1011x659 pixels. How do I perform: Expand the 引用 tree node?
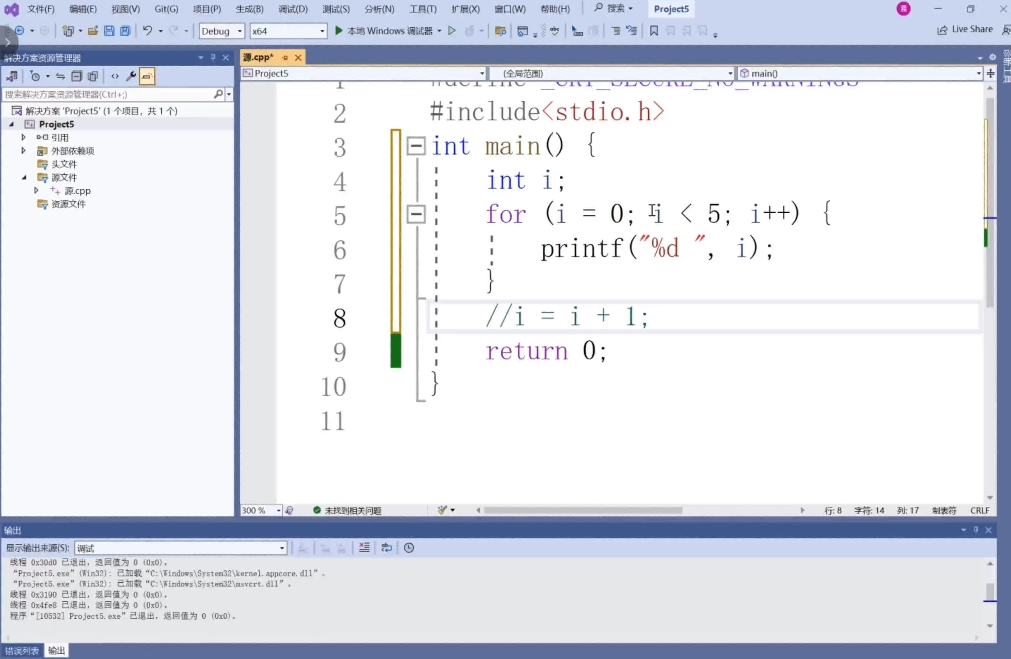24,137
